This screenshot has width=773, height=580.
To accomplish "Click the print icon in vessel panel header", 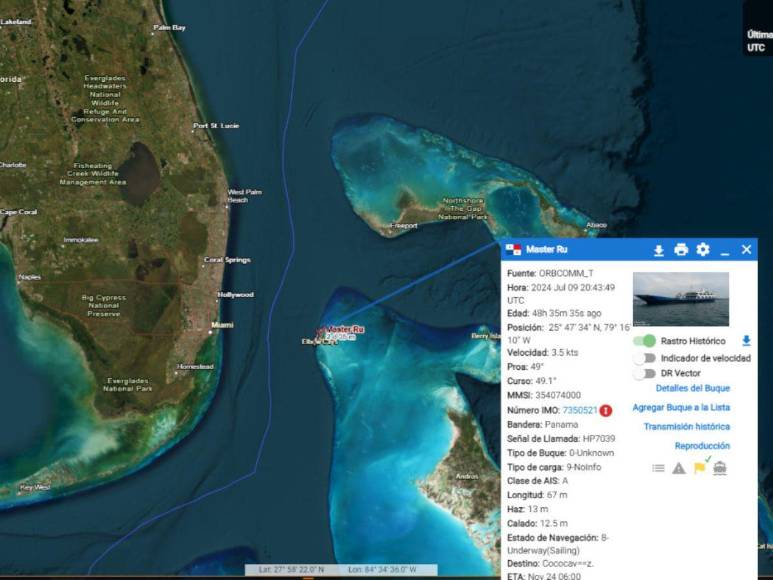I will tap(681, 250).
